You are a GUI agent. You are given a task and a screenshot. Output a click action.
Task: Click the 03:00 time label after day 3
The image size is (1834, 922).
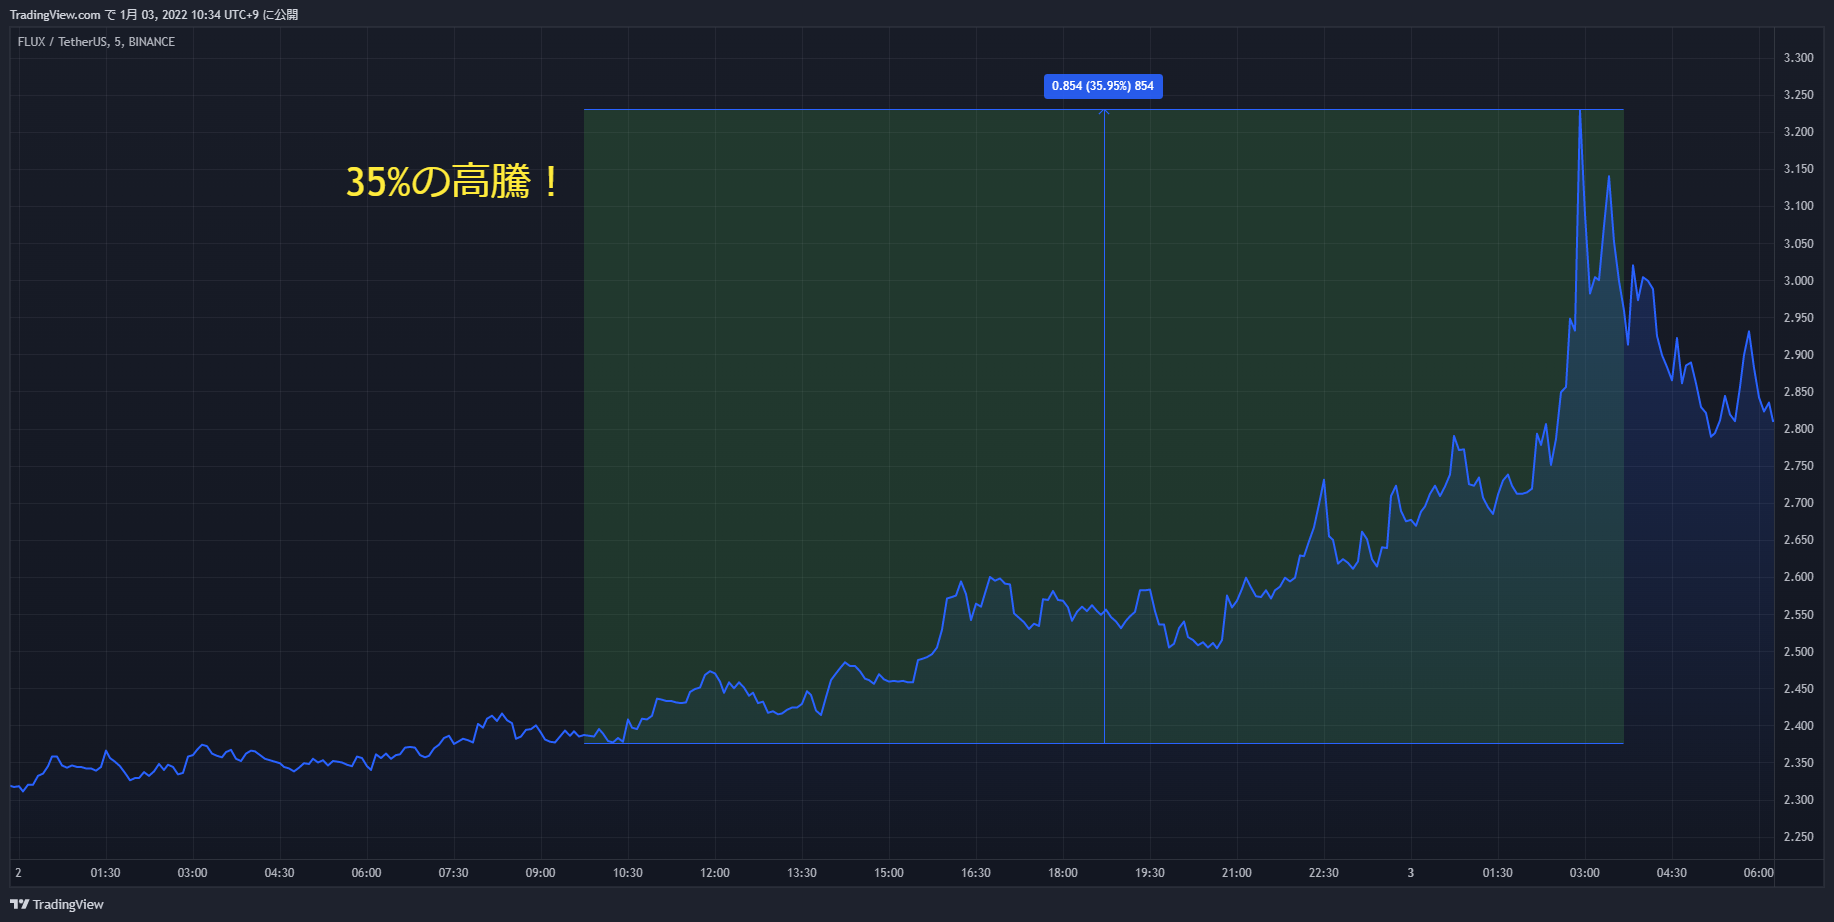tap(1584, 873)
